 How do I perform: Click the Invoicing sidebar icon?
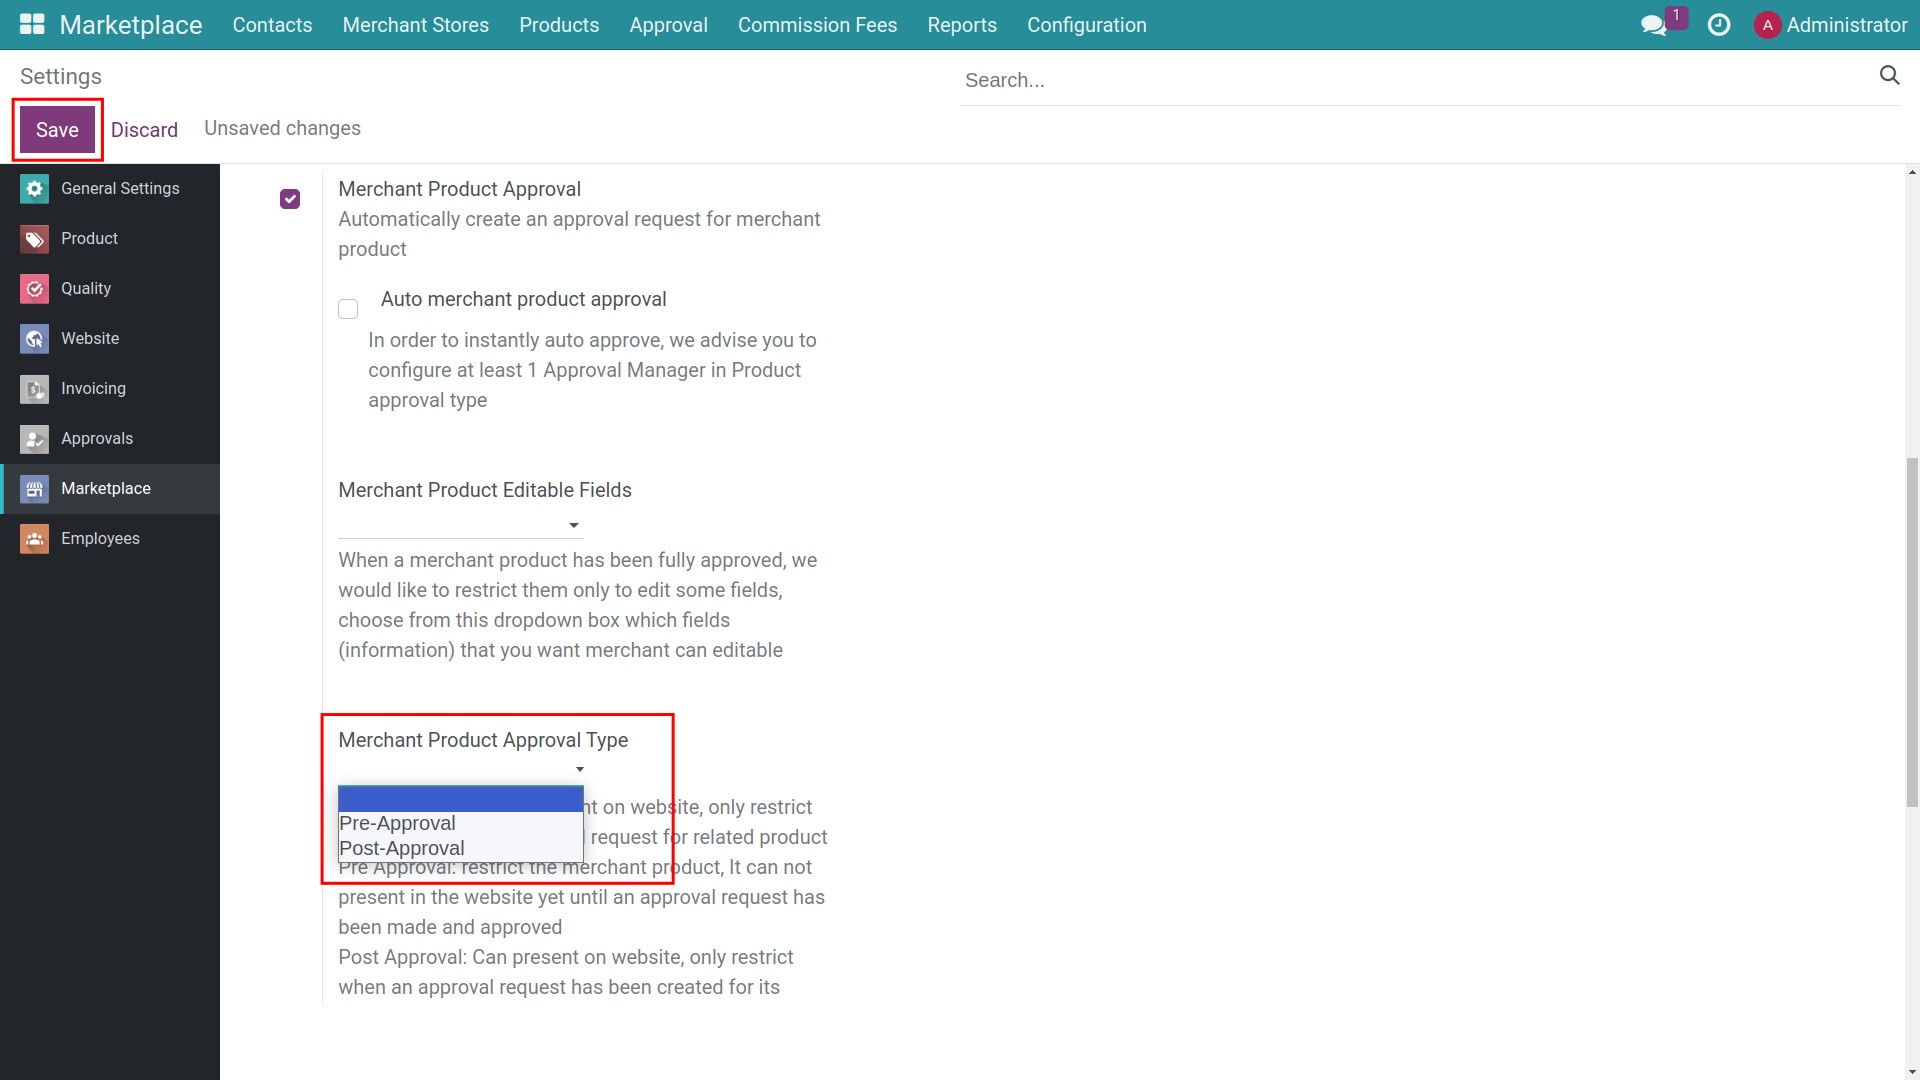(x=34, y=389)
